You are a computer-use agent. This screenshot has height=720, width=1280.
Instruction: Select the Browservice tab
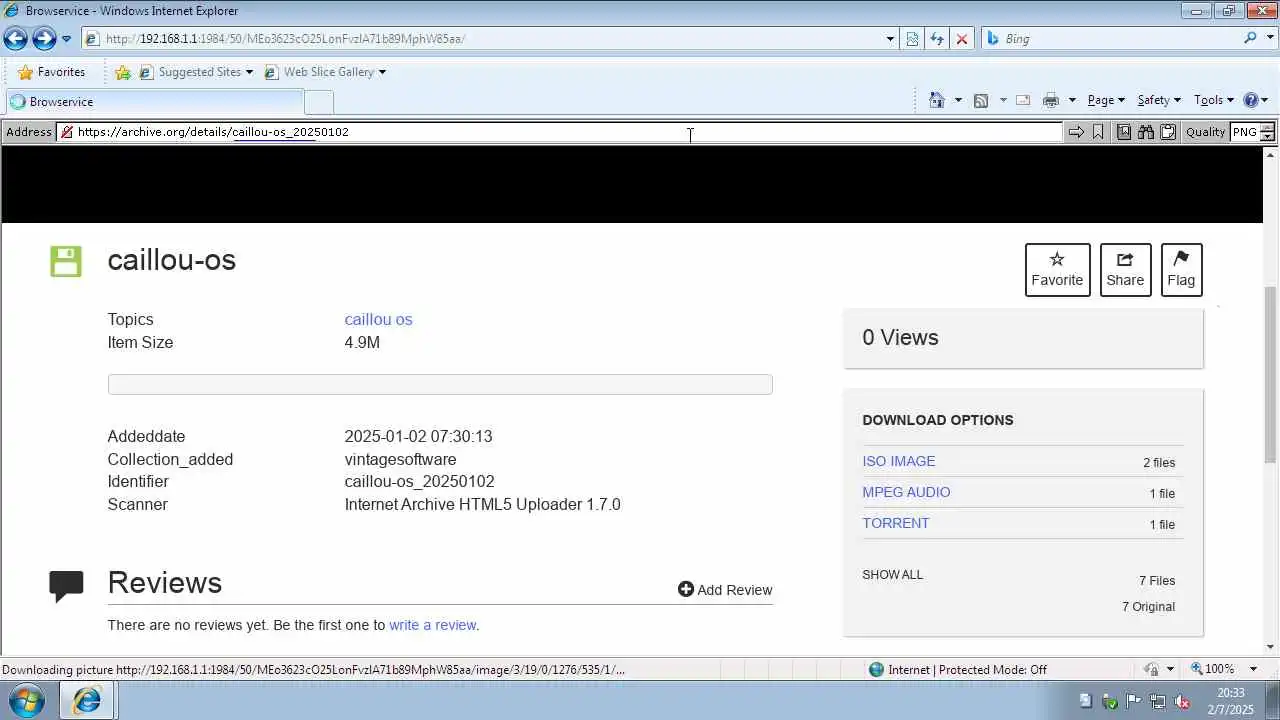154,102
